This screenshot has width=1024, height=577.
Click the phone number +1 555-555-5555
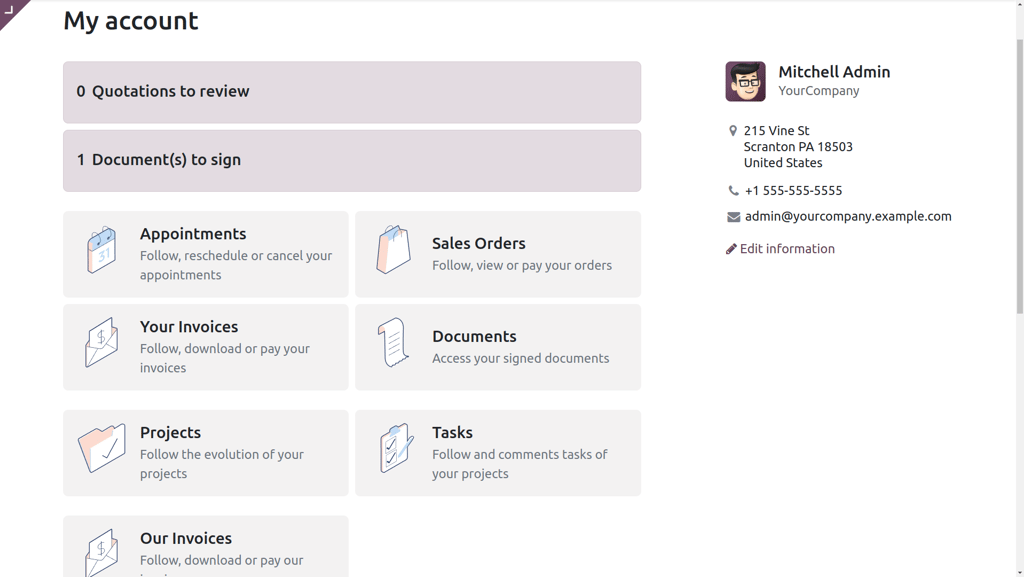point(793,190)
